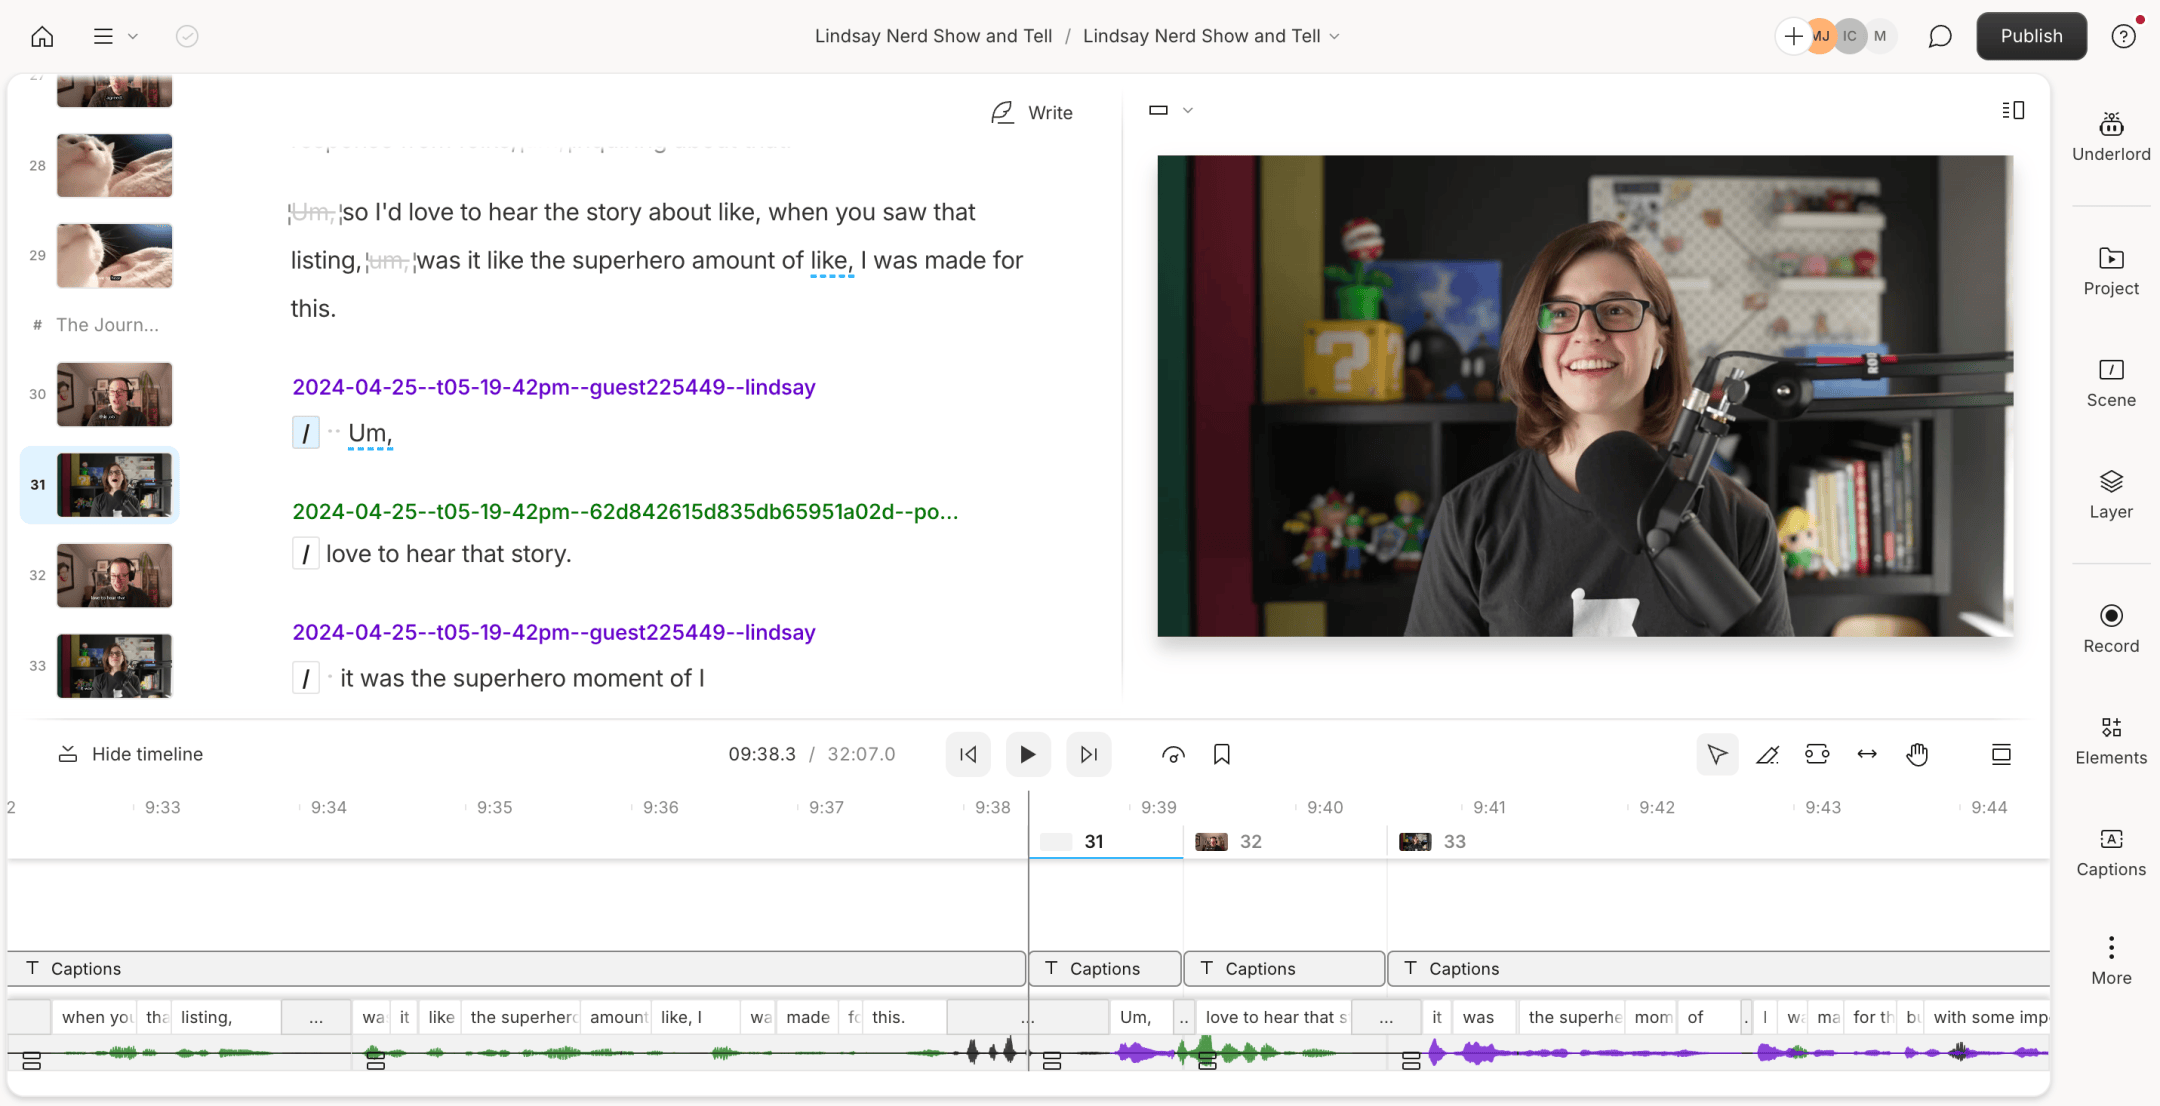Open the Captions panel in sidebar
2160x1106 pixels.
click(2111, 853)
